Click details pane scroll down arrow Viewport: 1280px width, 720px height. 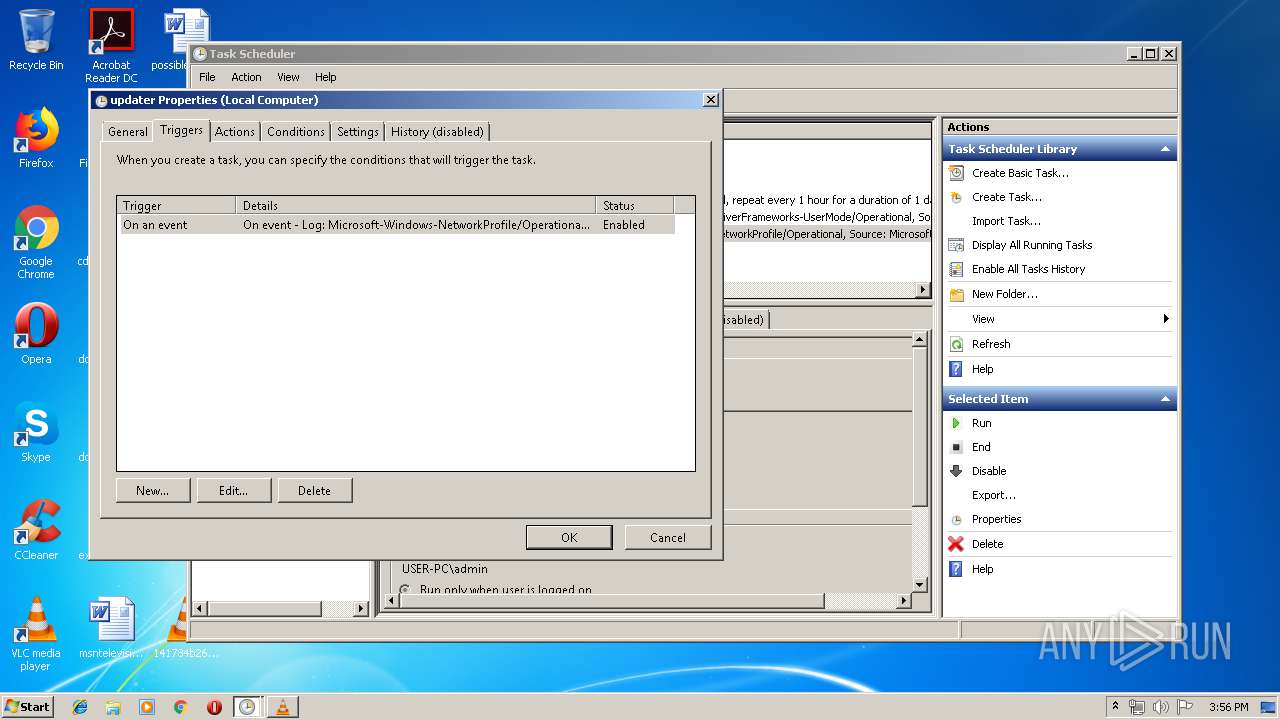tap(920, 585)
